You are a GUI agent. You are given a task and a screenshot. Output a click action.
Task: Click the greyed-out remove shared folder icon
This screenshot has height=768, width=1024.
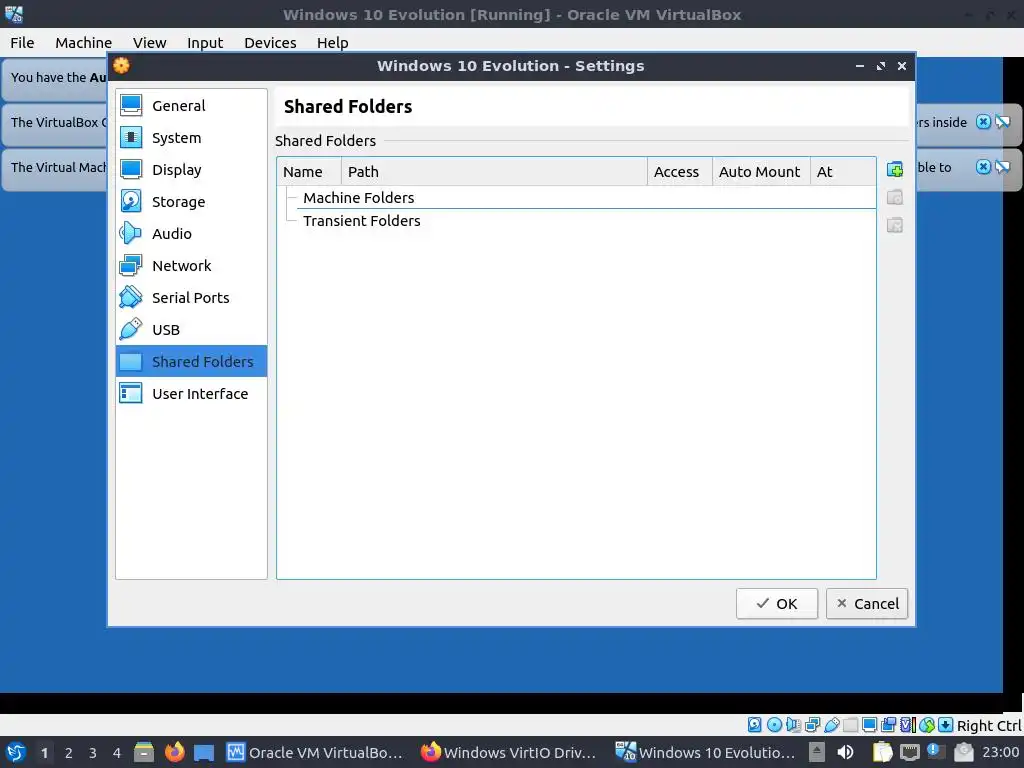[895, 225]
